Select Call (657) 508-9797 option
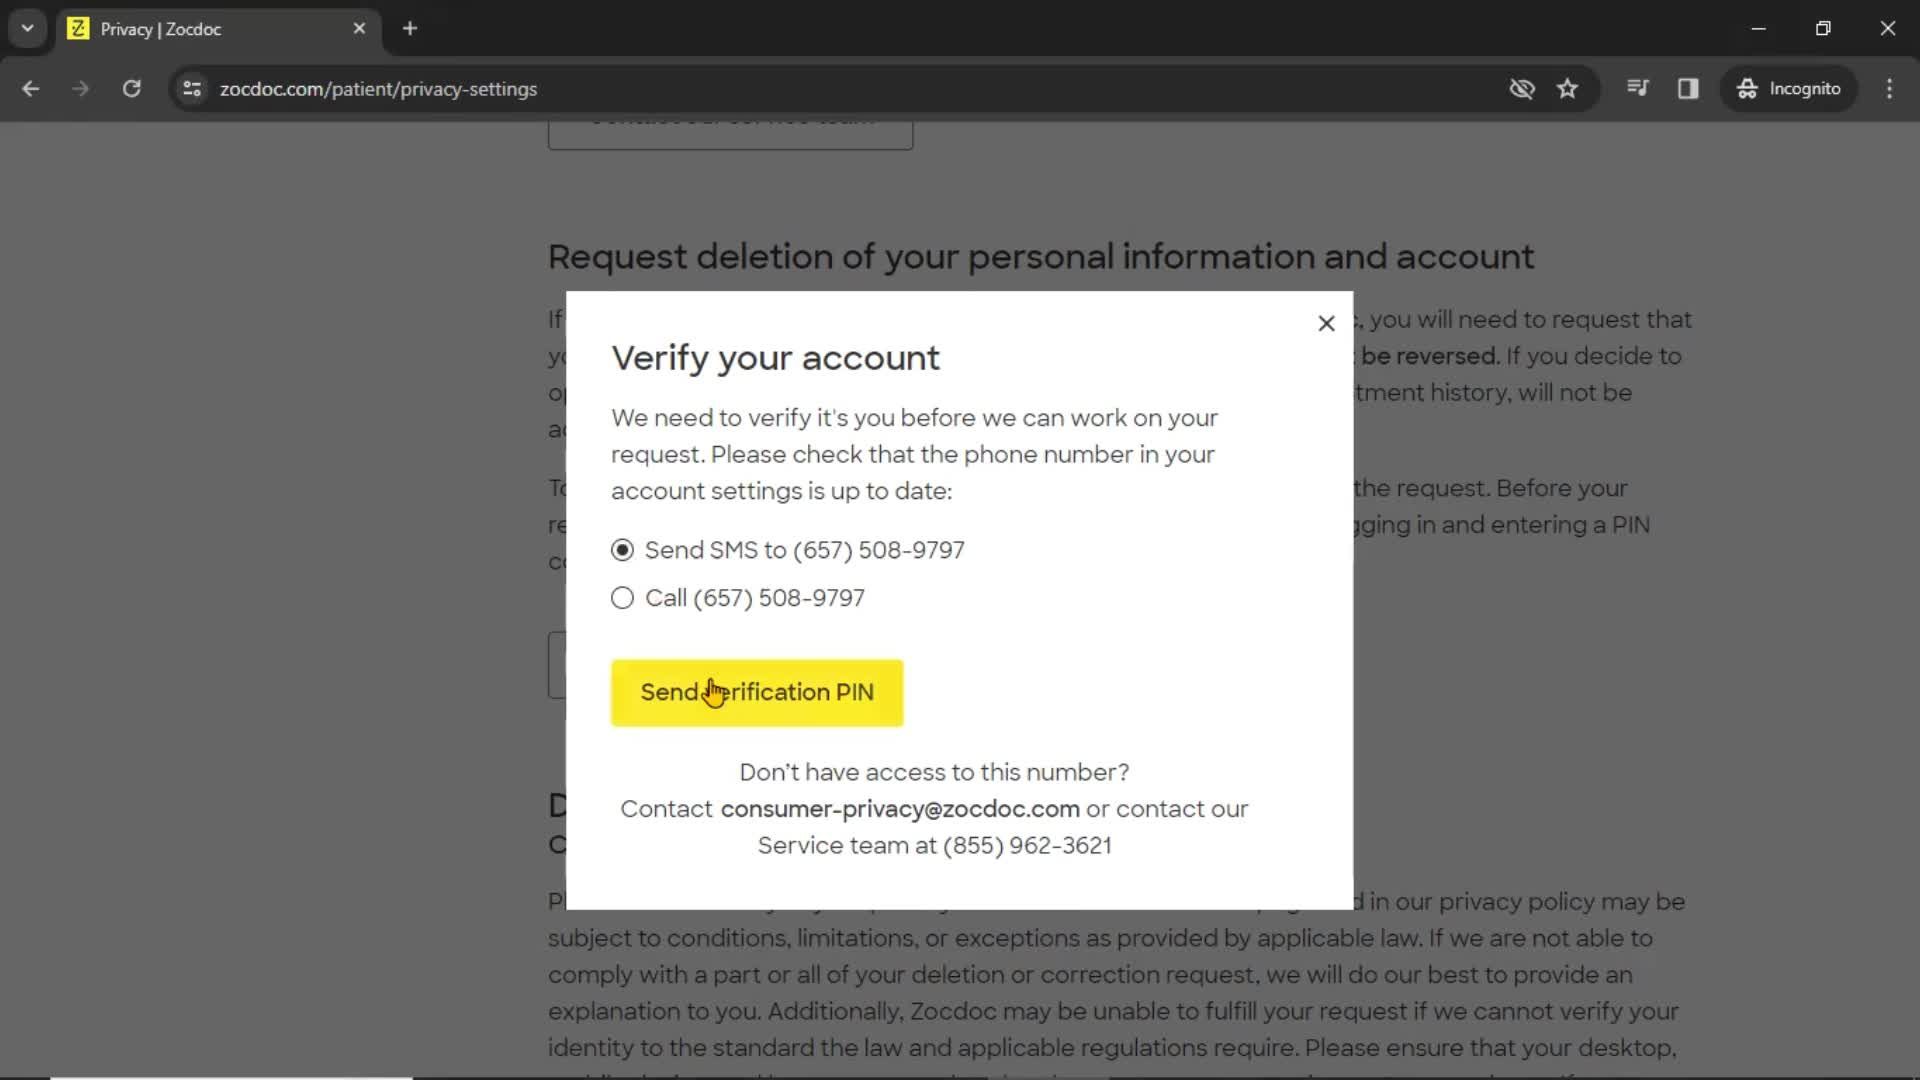The width and height of the screenshot is (1920, 1080). (x=622, y=598)
